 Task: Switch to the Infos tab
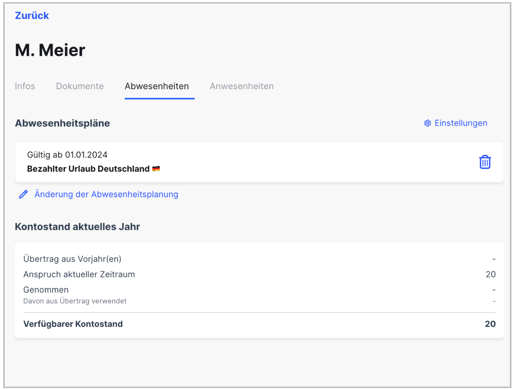25,86
